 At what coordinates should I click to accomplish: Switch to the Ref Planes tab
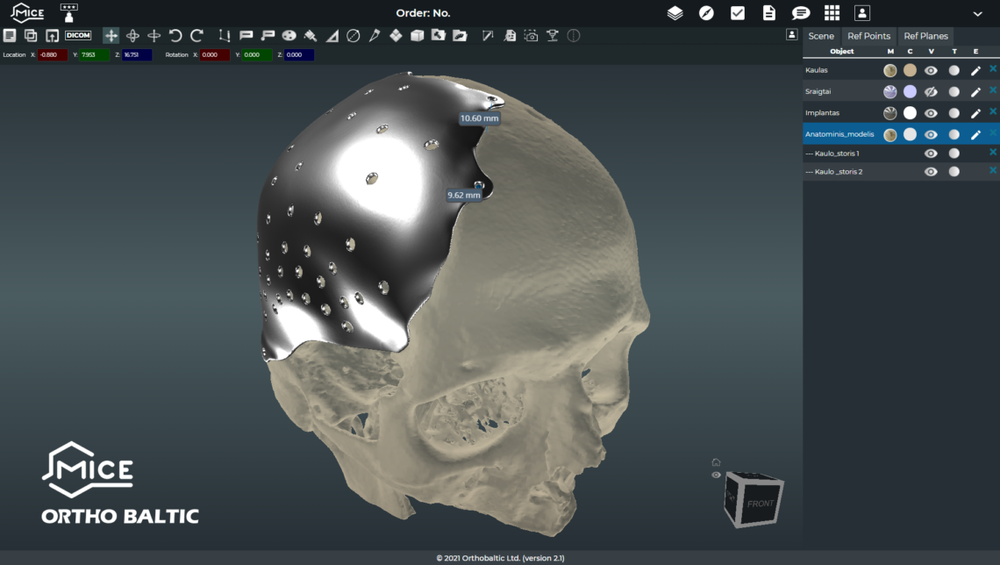click(x=926, y=36)
